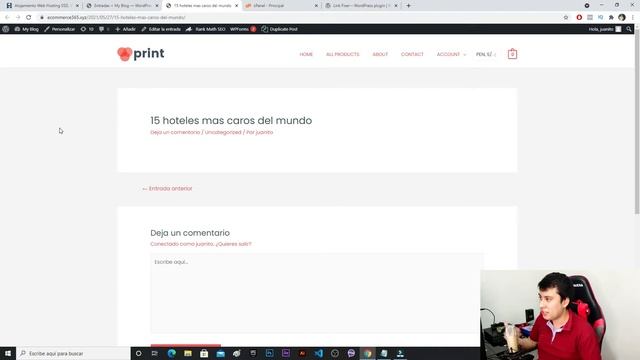Open updates counter in admin bar
Viewport: 640px width, 360px height.
click(87, 29)
